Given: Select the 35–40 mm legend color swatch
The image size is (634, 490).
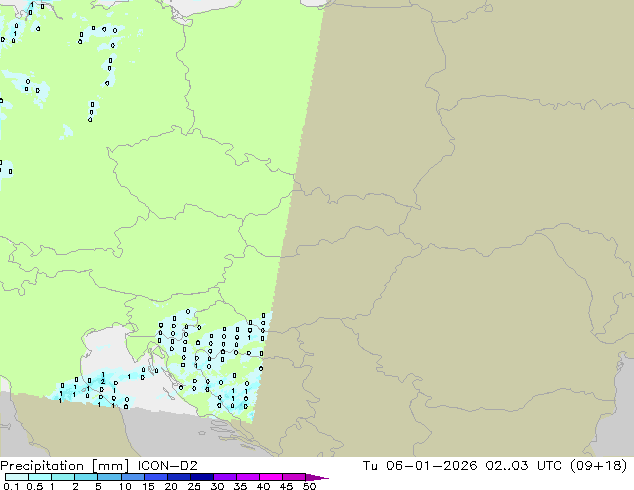Looking at the screenshot, I should coord(248,477).
